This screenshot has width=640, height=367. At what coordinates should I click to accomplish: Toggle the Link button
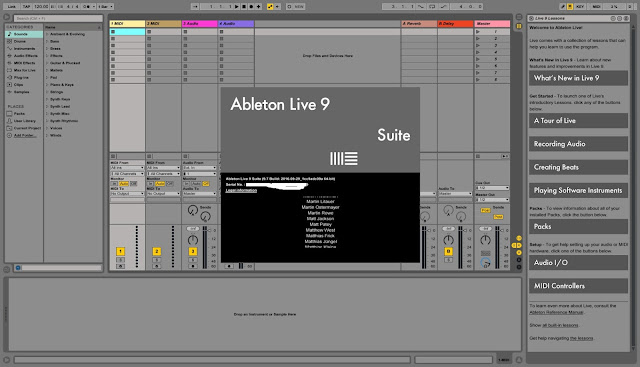(x=11, y=7)
